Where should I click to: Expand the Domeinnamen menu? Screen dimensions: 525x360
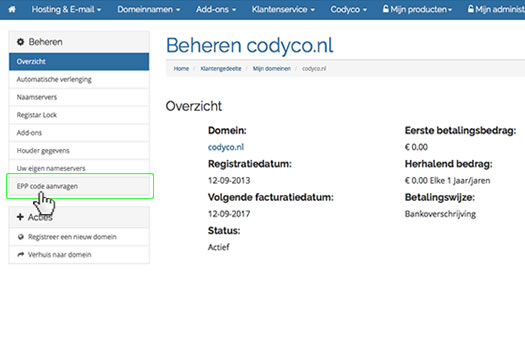click(148, 9)
